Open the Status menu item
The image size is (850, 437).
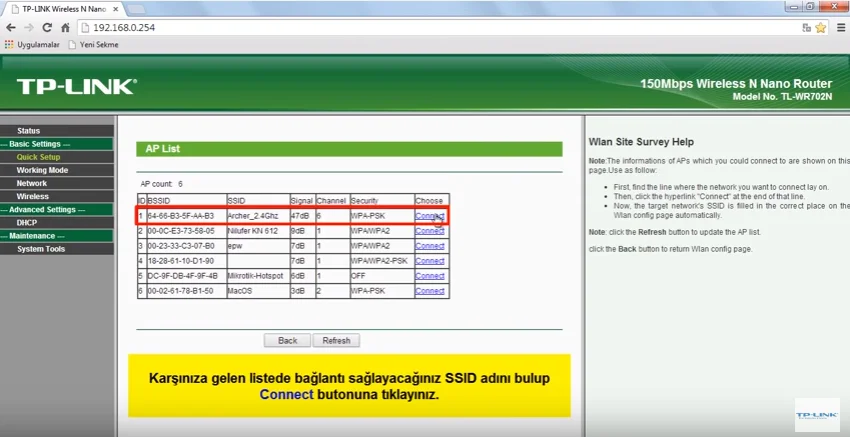click(x=29, y=131)
